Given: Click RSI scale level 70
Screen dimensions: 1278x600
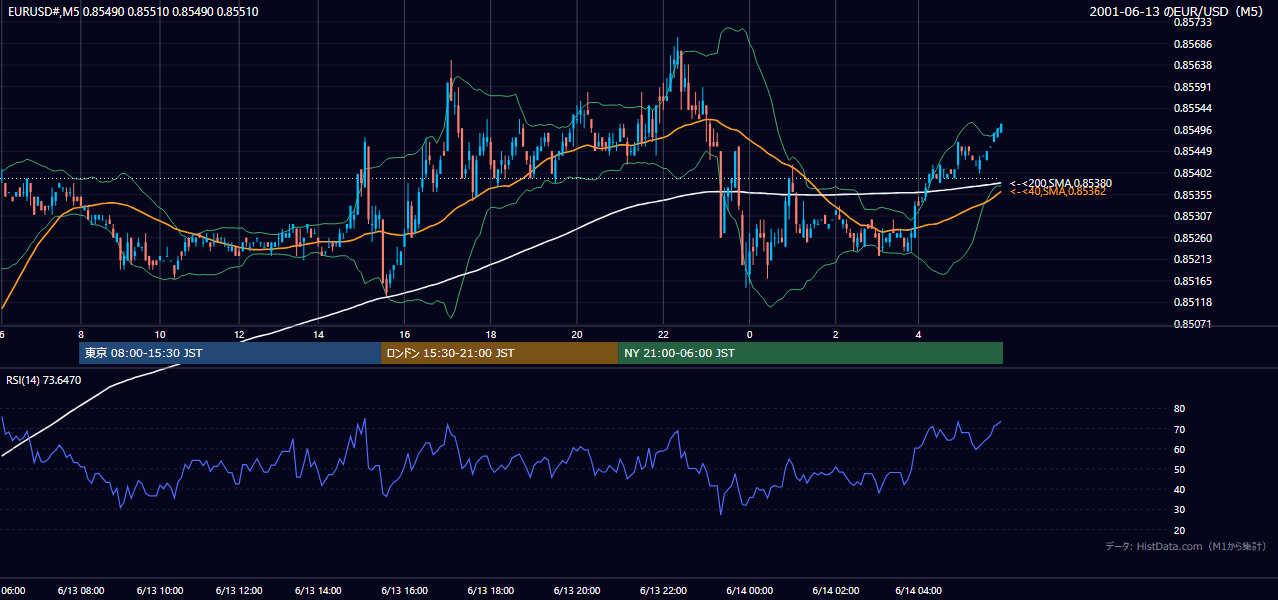Looking at the screenshot, I should tap(1180, 429).
